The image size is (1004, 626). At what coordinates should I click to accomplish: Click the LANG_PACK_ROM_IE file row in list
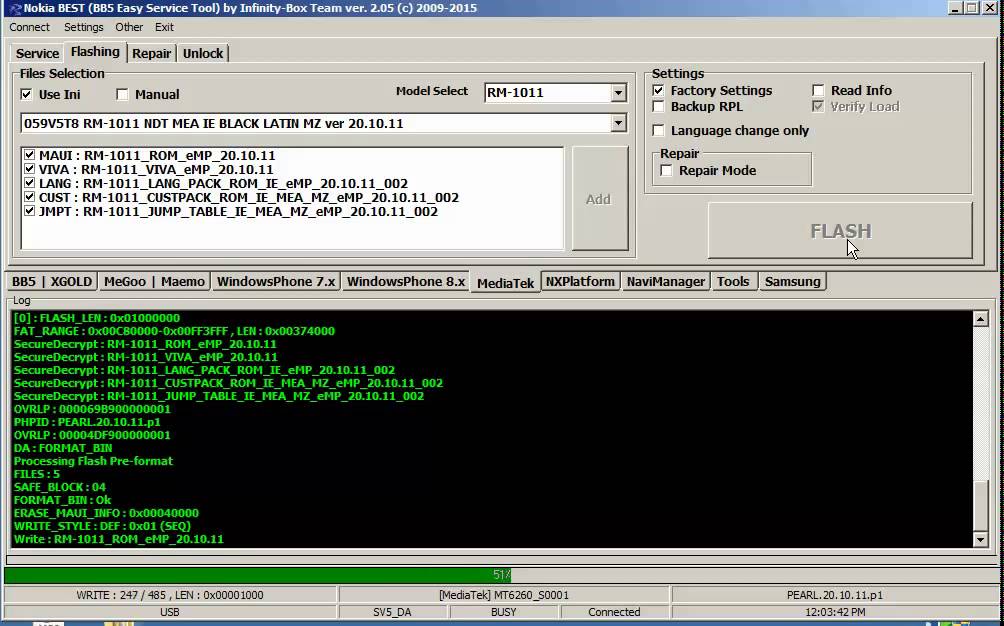coord(223,183)
